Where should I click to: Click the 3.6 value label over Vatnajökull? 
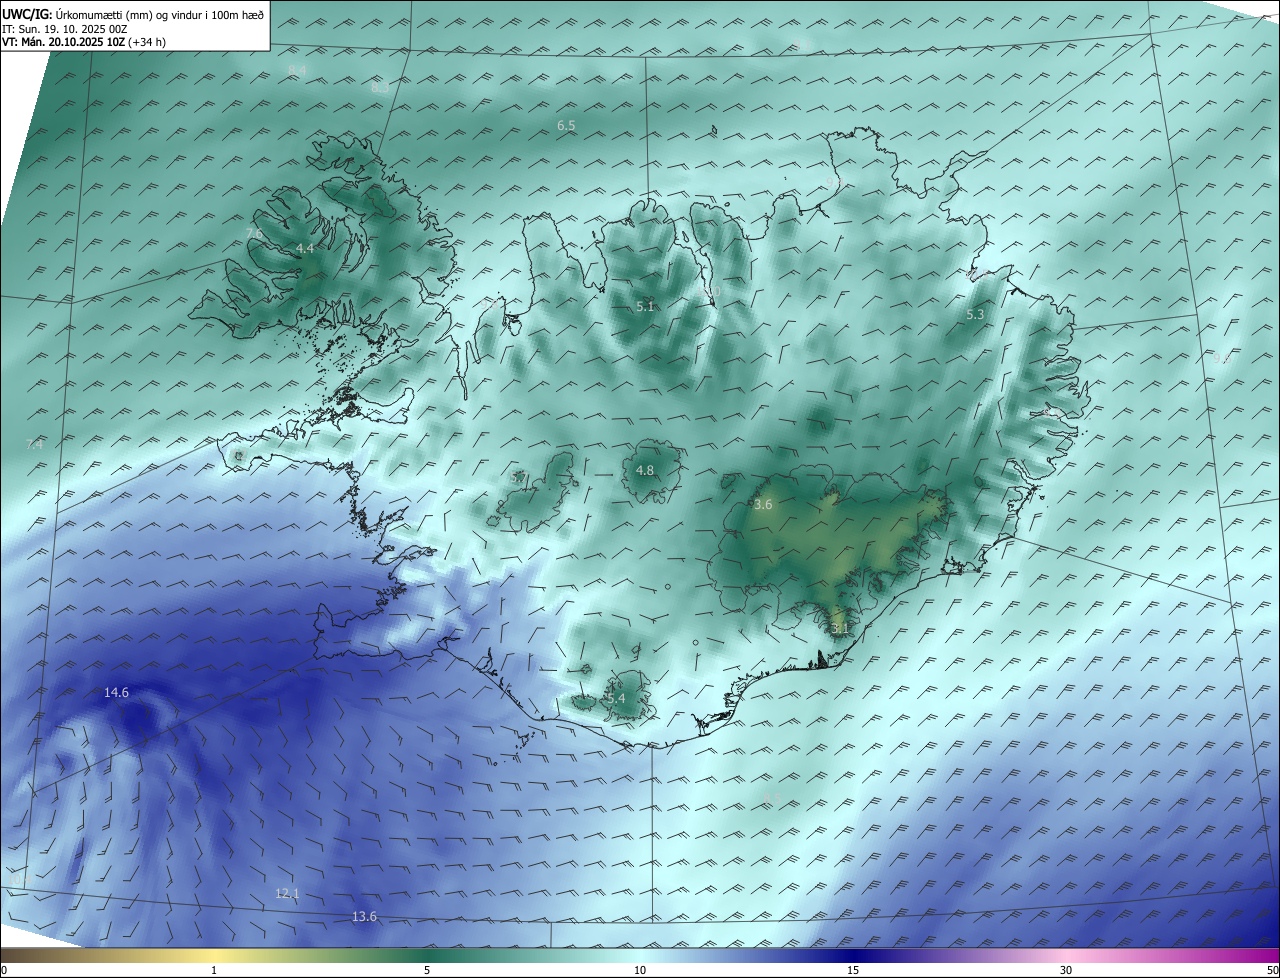pyautogui.click(x=763, y=505)
